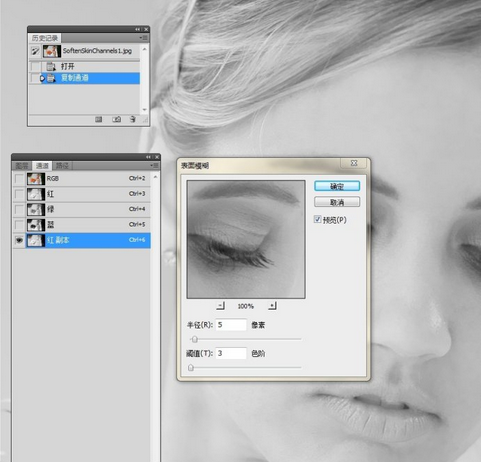The width and height of the screenshot is (481, 462).
Task: Uncheck the 预览(P) preview checkbox
Action: click(317, 219)
